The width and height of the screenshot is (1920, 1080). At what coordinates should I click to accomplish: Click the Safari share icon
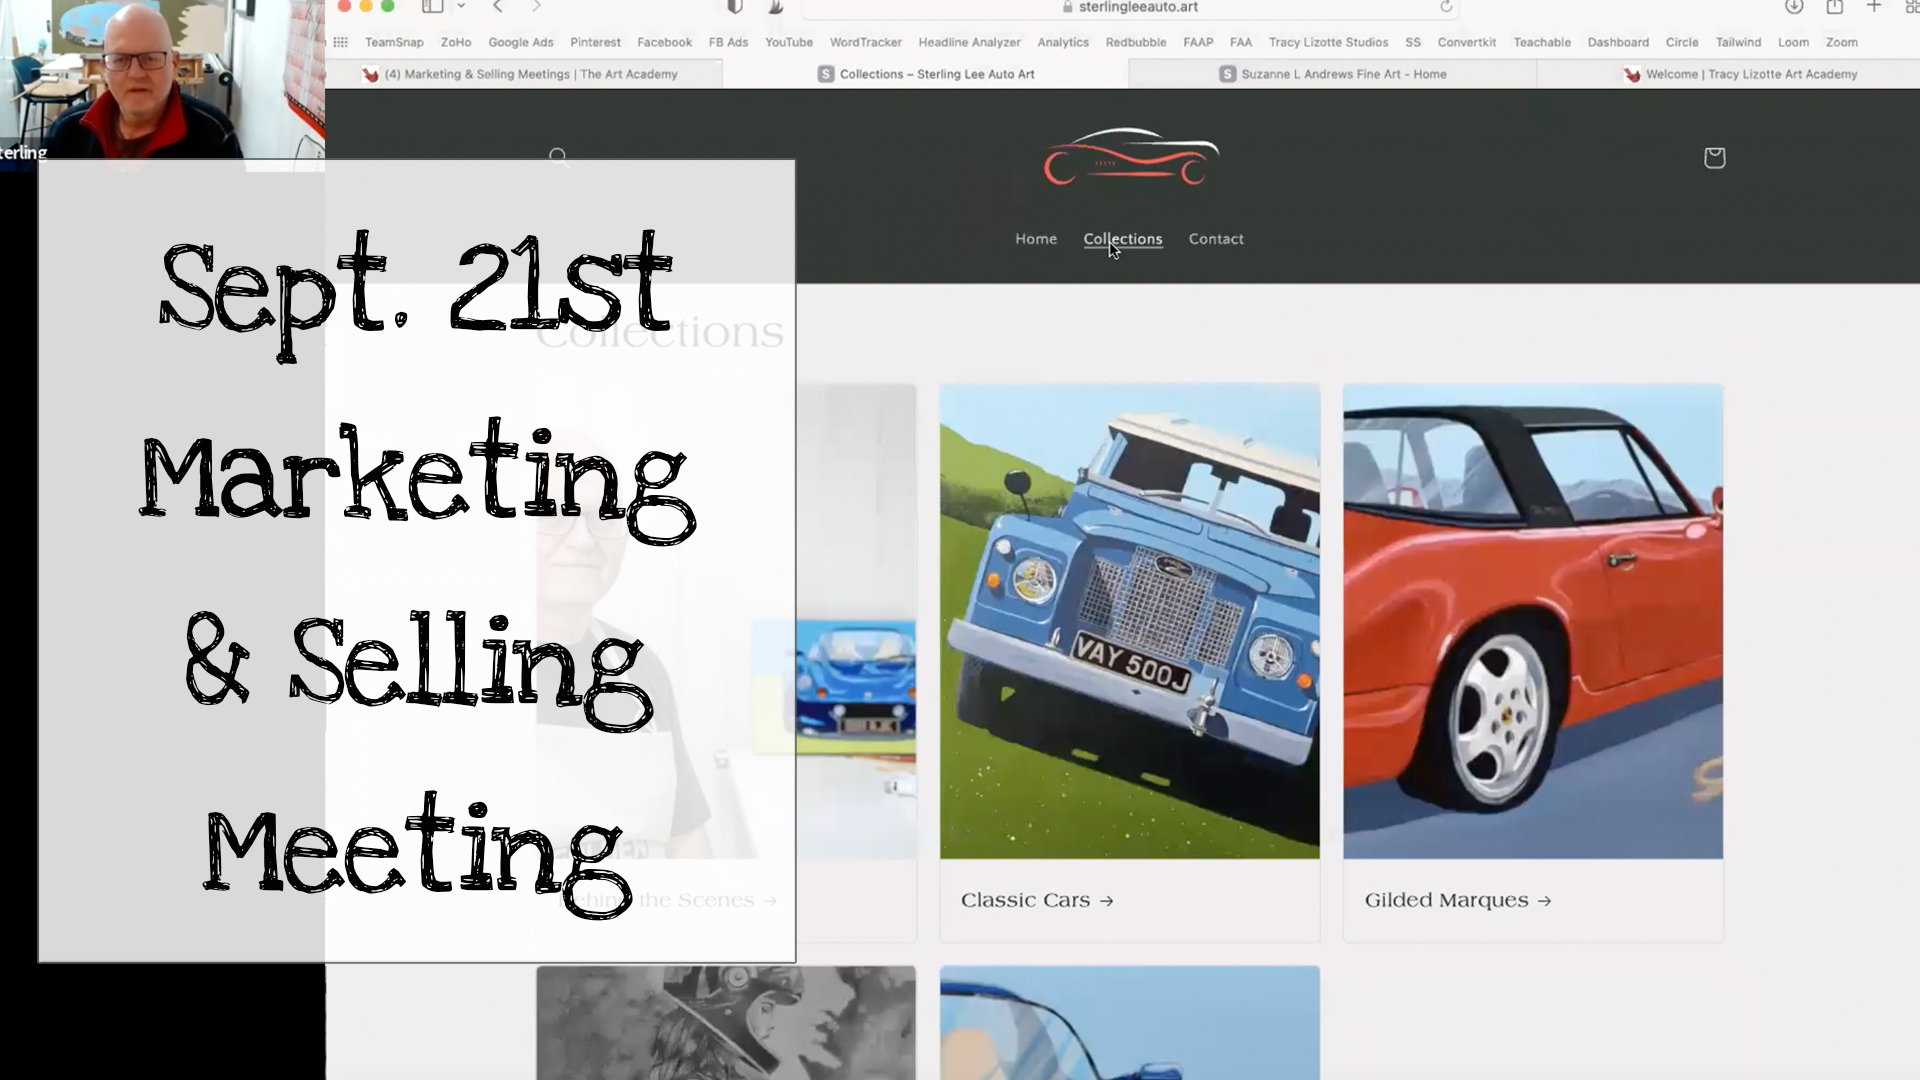(1834, 6)
